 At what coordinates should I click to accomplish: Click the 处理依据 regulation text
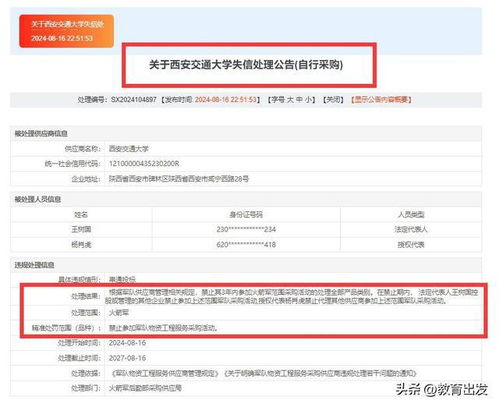pos(263,373)
